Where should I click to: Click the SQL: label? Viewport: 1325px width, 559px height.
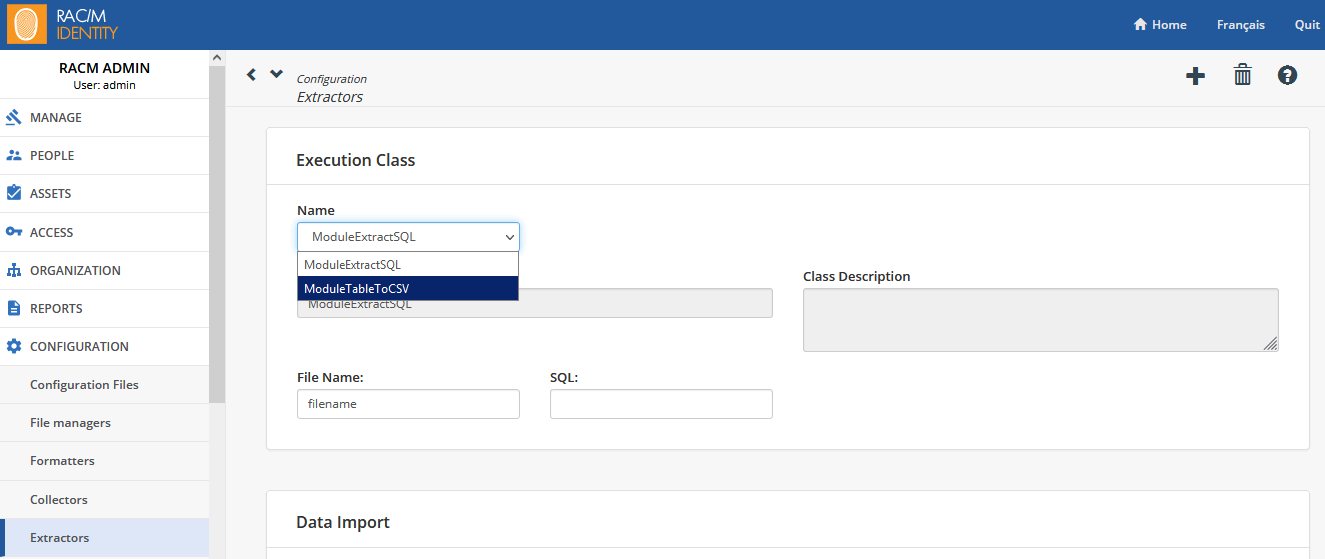click(564, 377)
